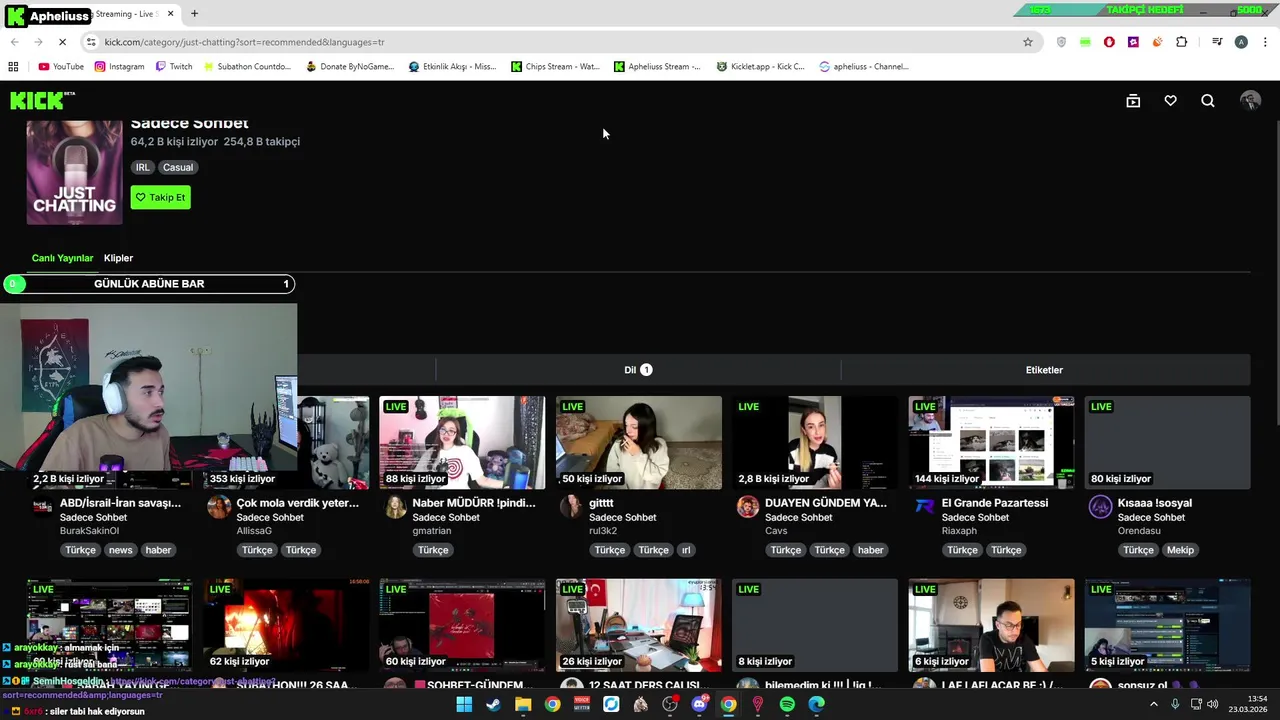The height and width of the screenshot is (720, 1280).
Task: Open the taskbar volume control
Action: click(1212, 704)
